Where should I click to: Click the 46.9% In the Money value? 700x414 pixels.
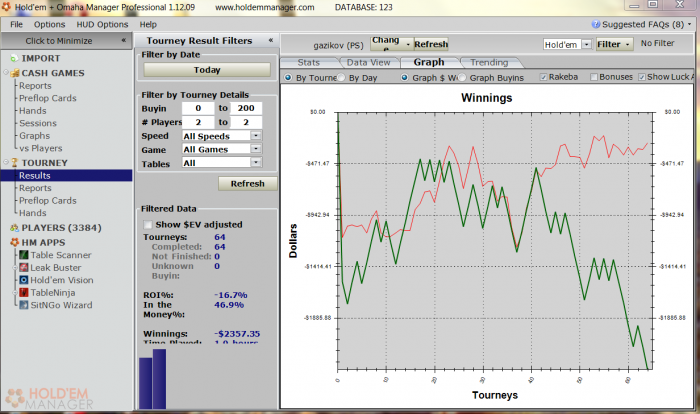pyautogui.click(x=229, y=305)
